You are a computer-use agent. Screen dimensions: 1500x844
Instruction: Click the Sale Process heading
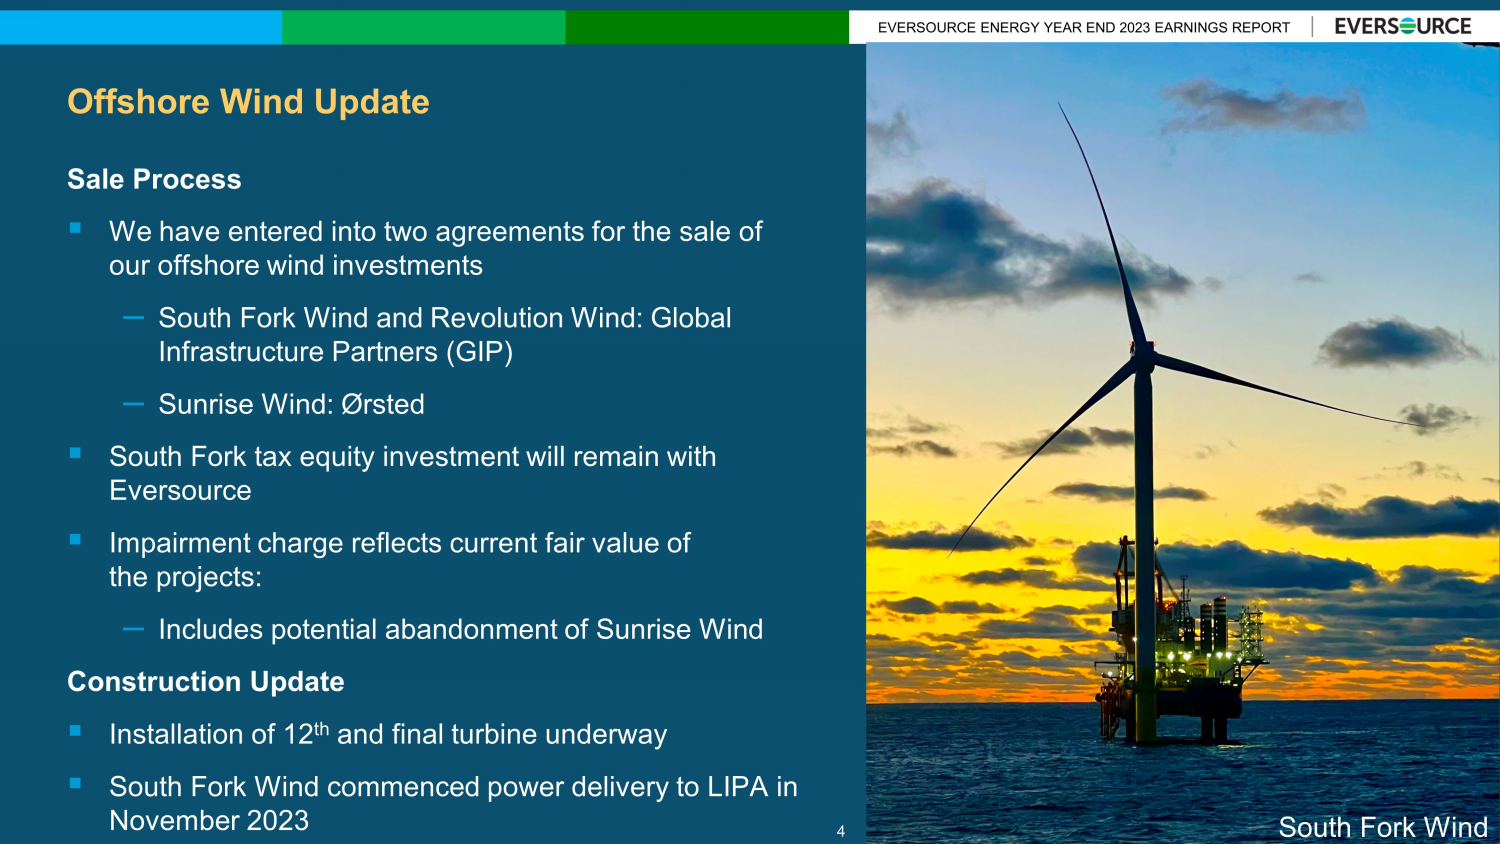coord(154,180)
